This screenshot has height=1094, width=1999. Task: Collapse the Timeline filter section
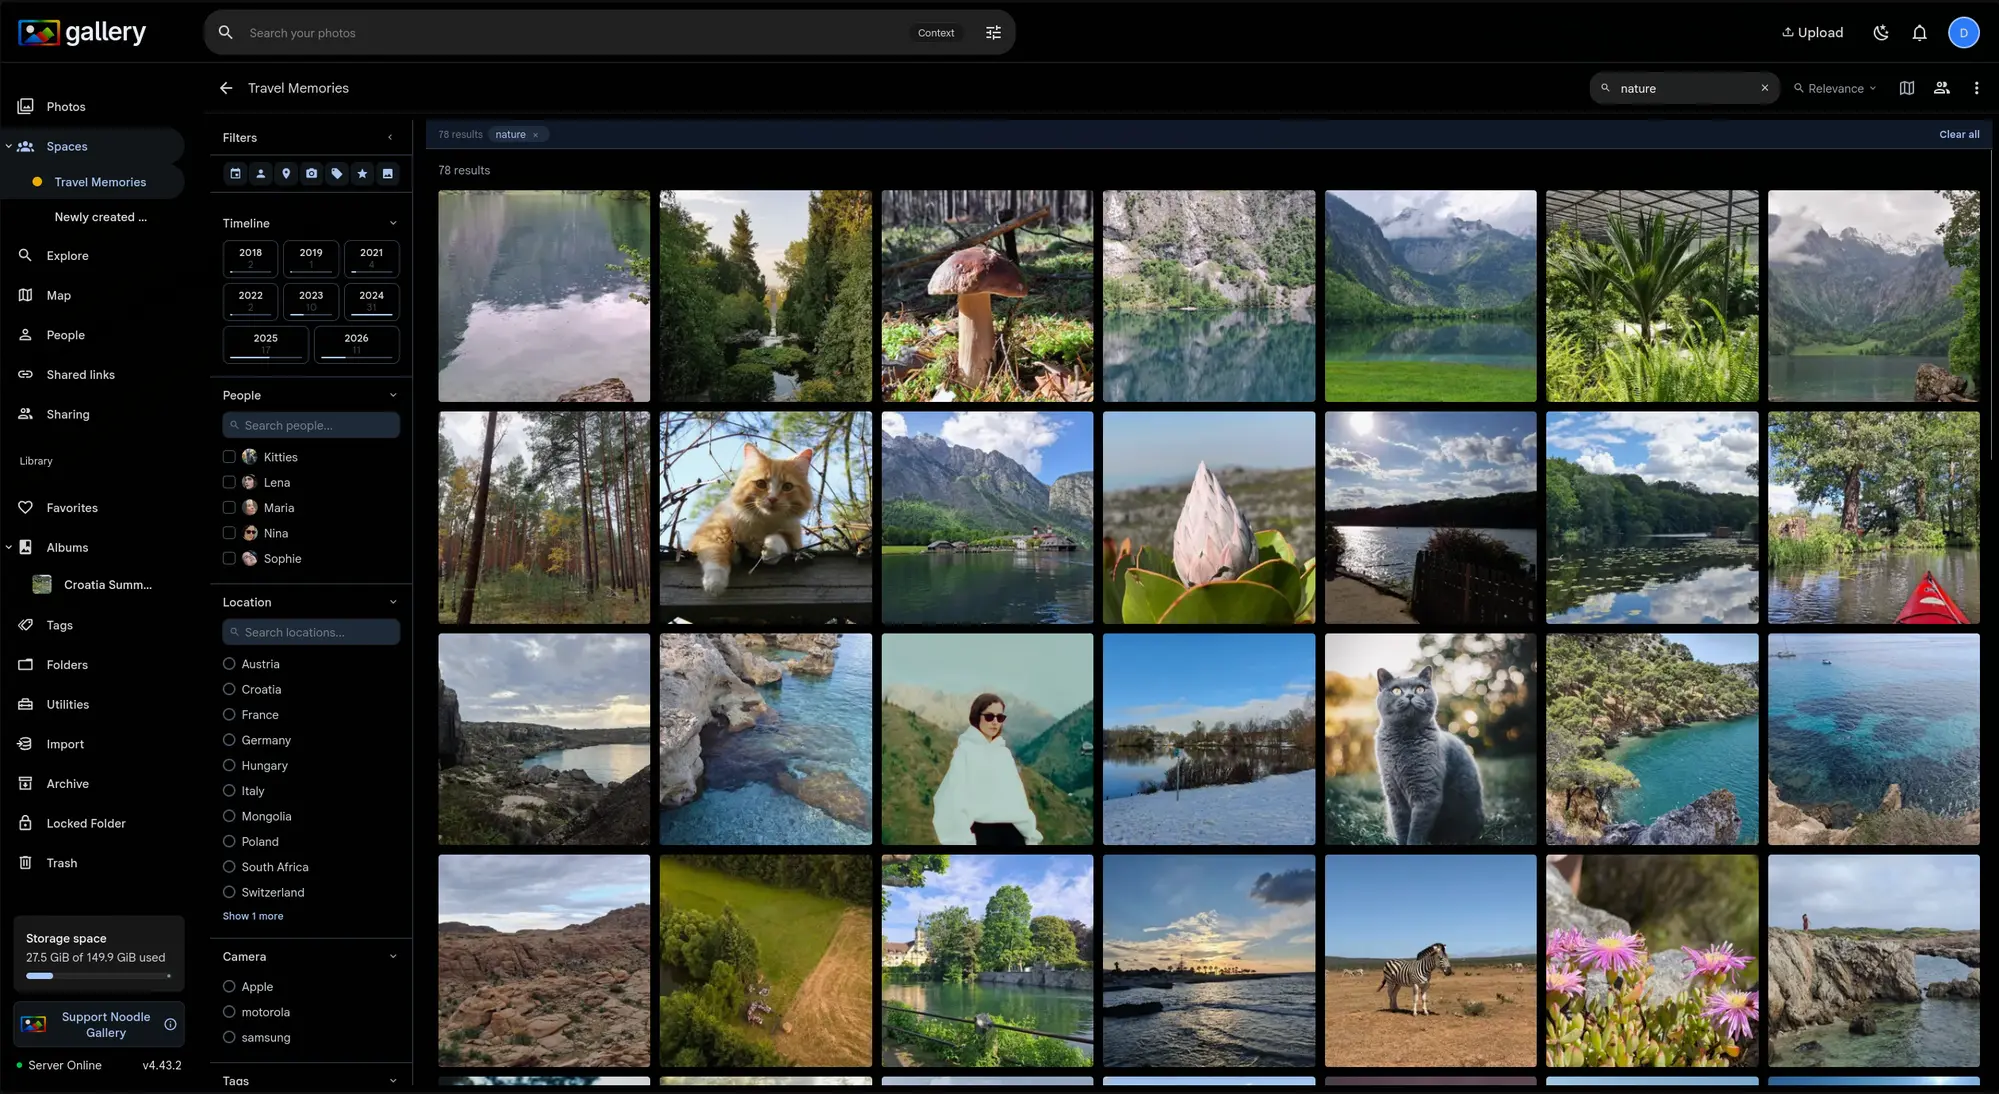click(x=394, y=222)
